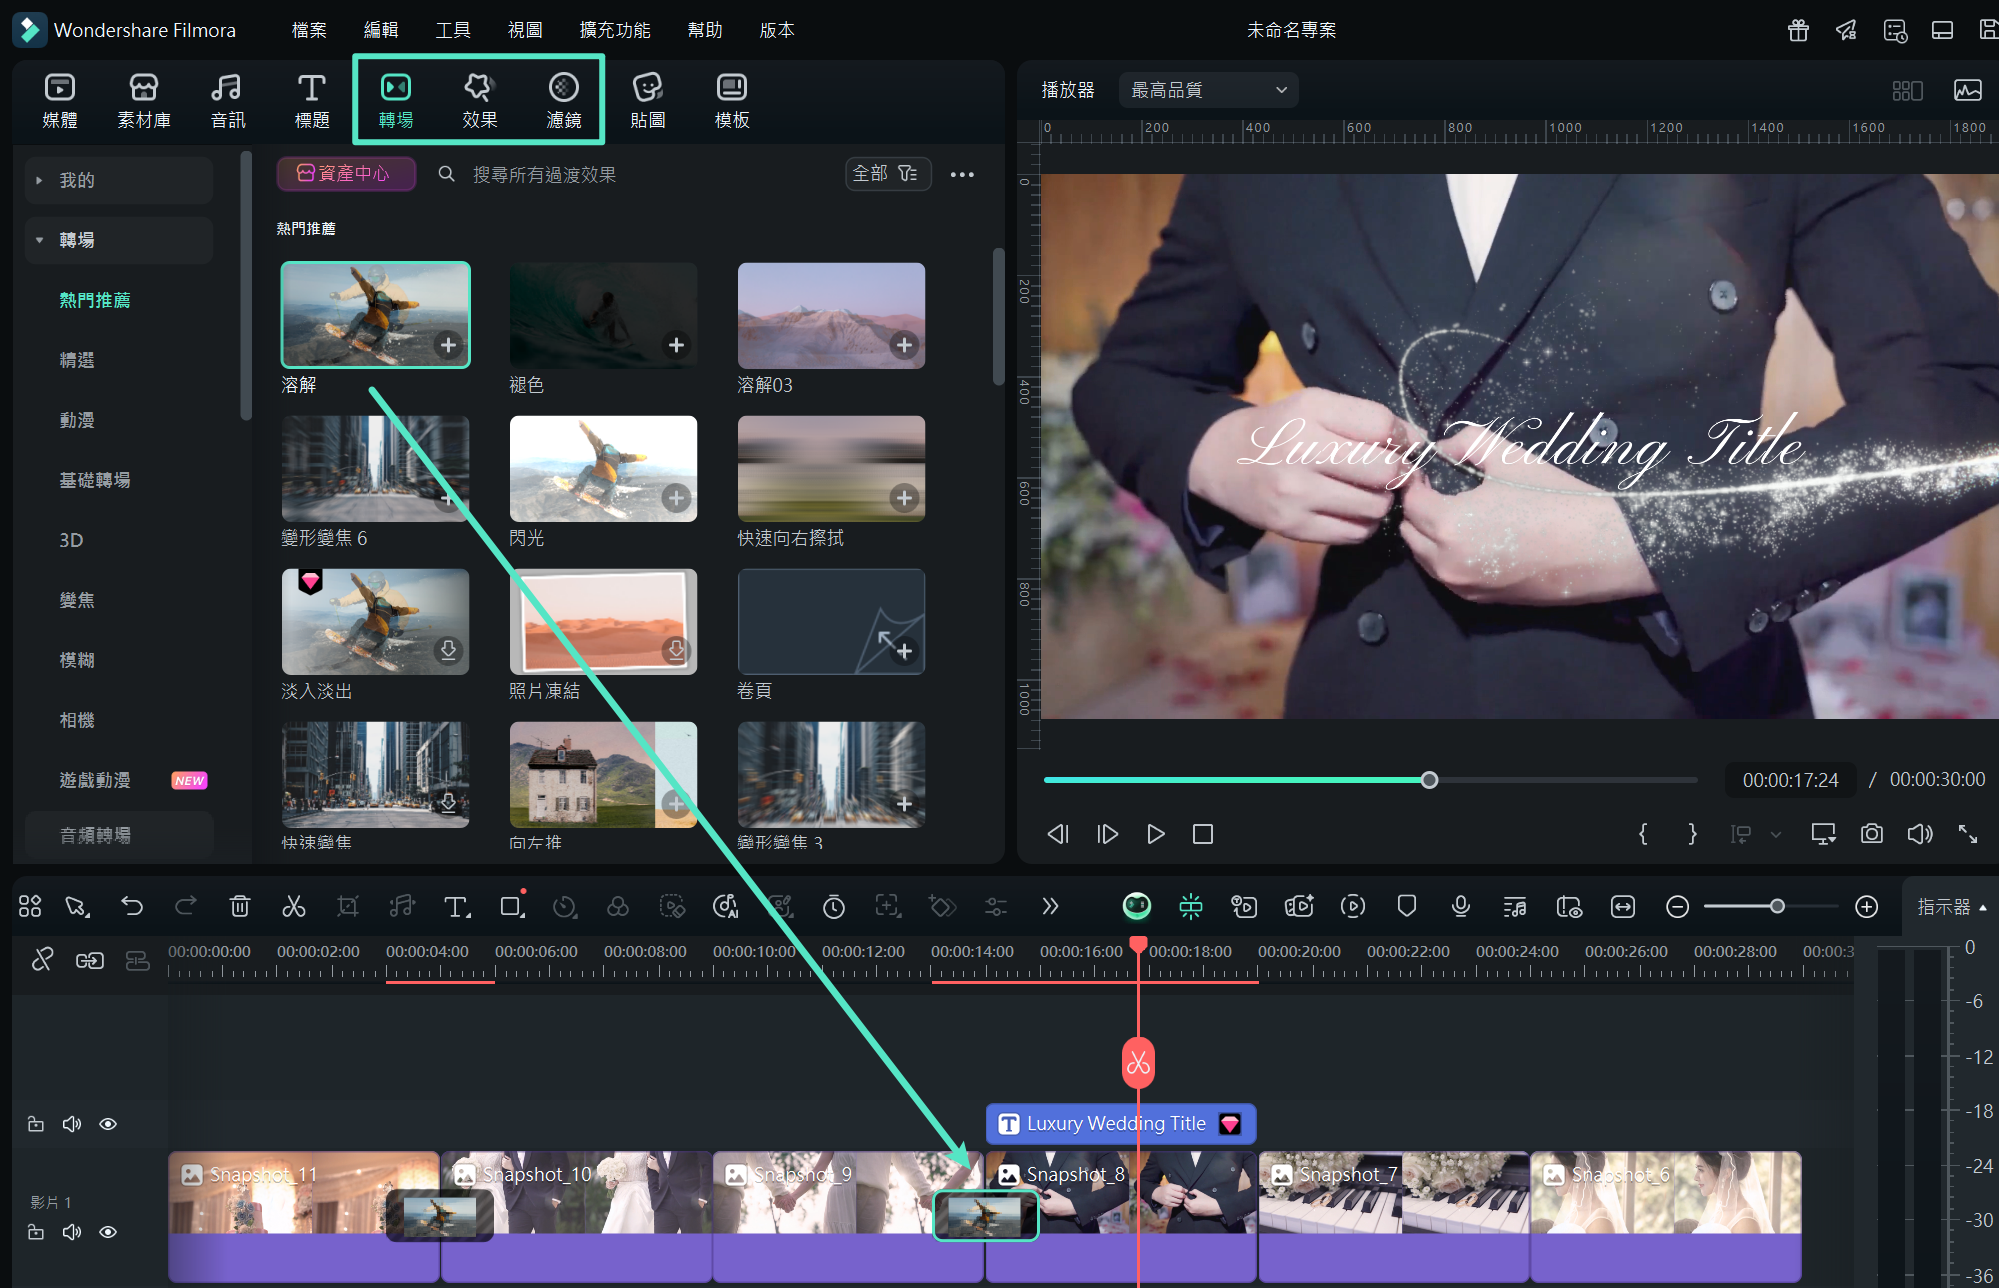Click the voiceover microphone icon
Viewport: 1999px width, 1288px height.
(x=1460, y=906)
